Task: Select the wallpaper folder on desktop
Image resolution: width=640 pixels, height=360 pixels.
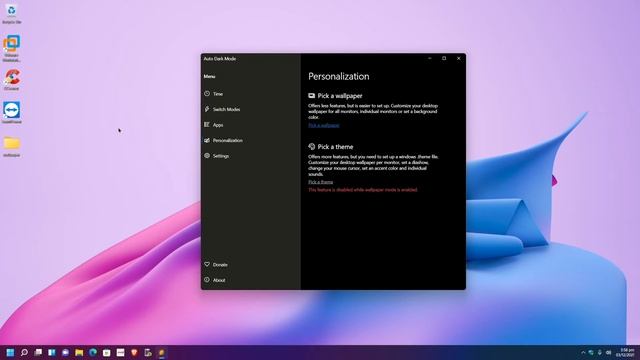Action: [11, 146]
